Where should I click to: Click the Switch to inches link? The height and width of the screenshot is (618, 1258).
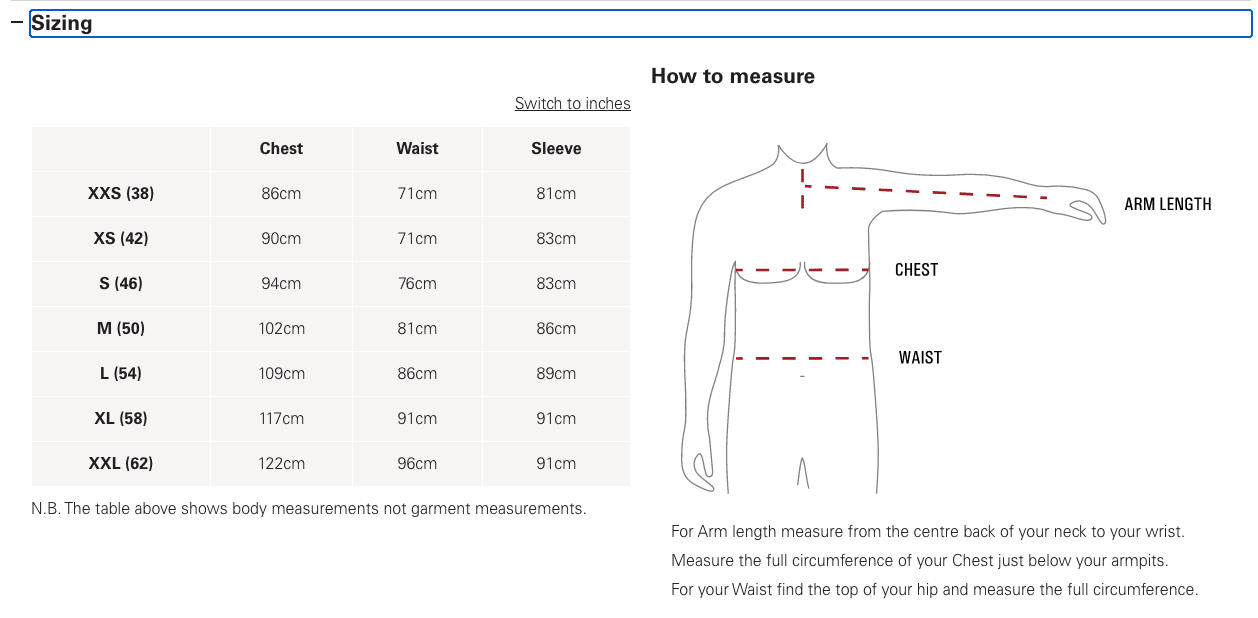(x=572, y=104)
